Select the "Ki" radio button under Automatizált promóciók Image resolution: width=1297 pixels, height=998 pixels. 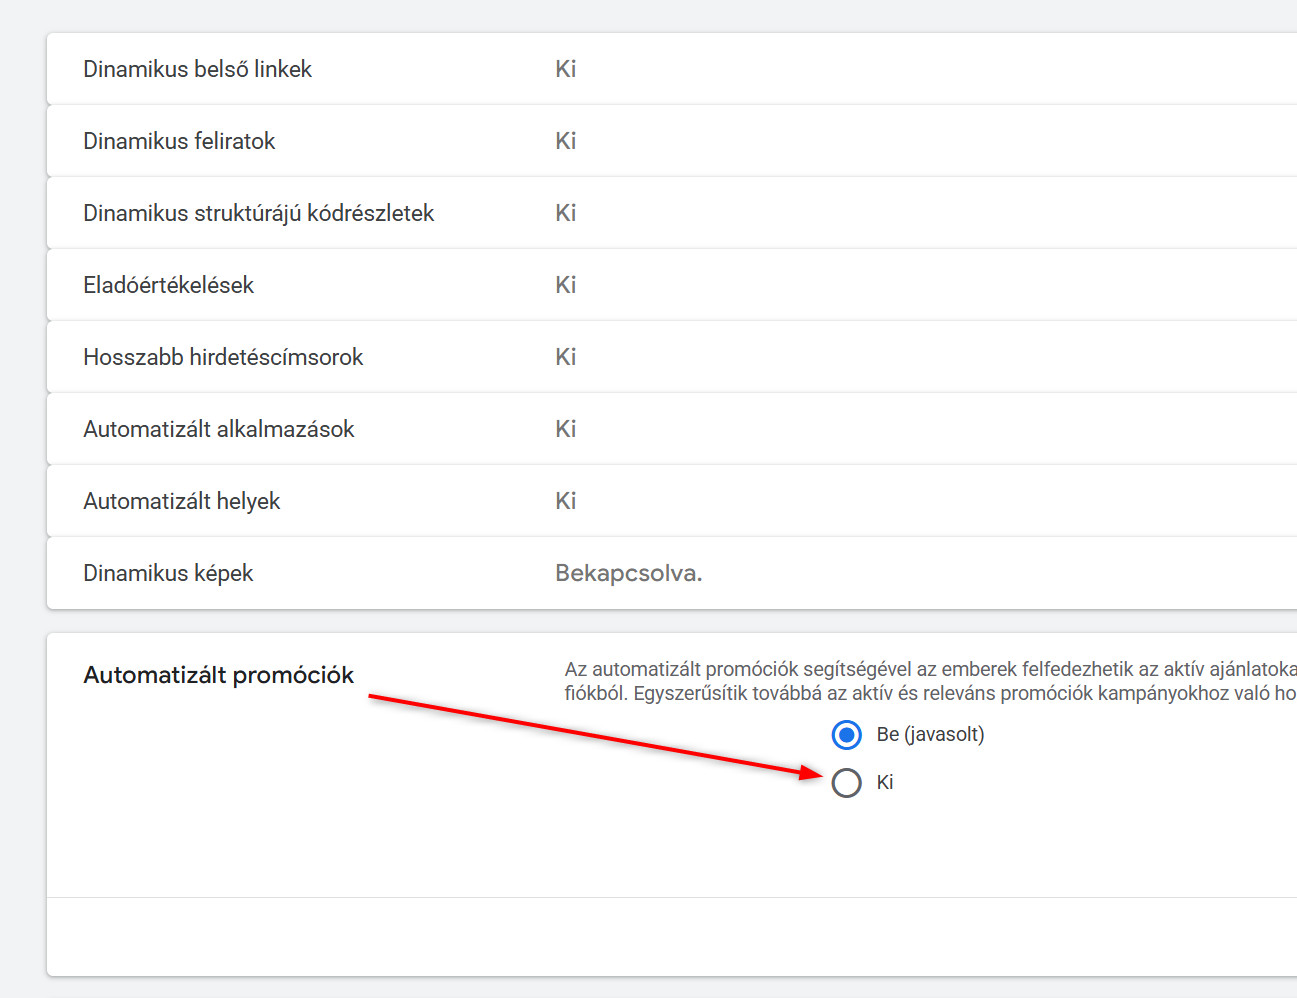(x=847, y=783)
